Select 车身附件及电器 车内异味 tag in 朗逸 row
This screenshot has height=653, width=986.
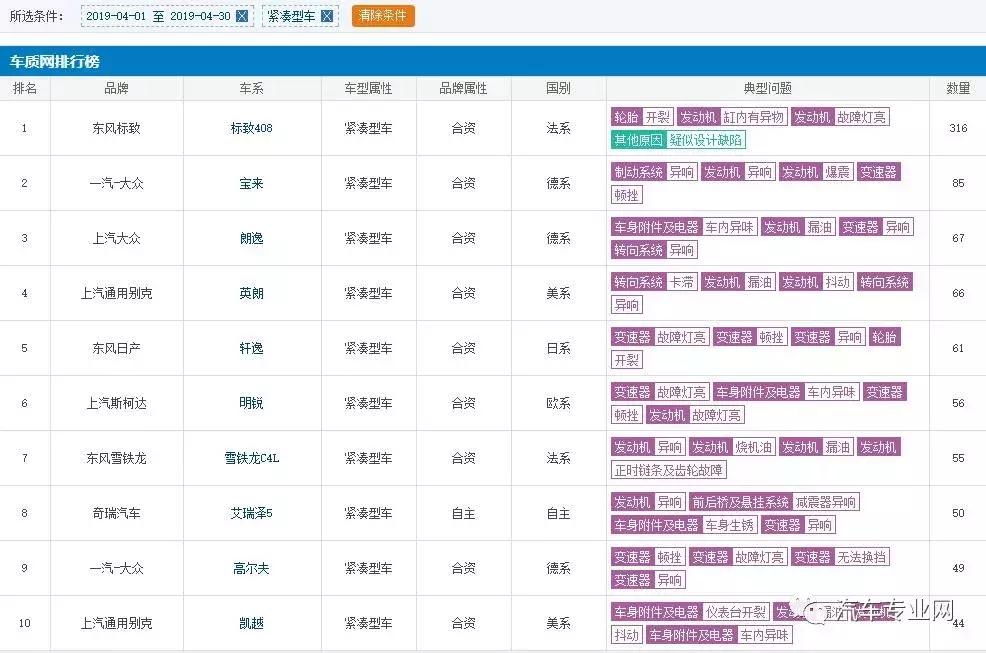coord(684,227)
